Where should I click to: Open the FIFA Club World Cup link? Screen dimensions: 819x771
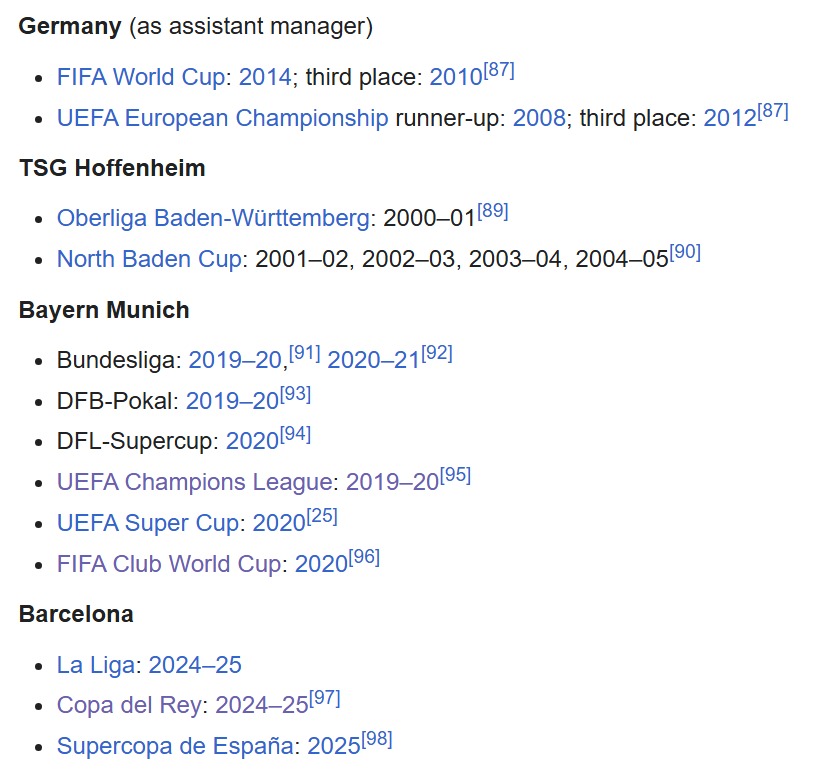coord(169,563)
